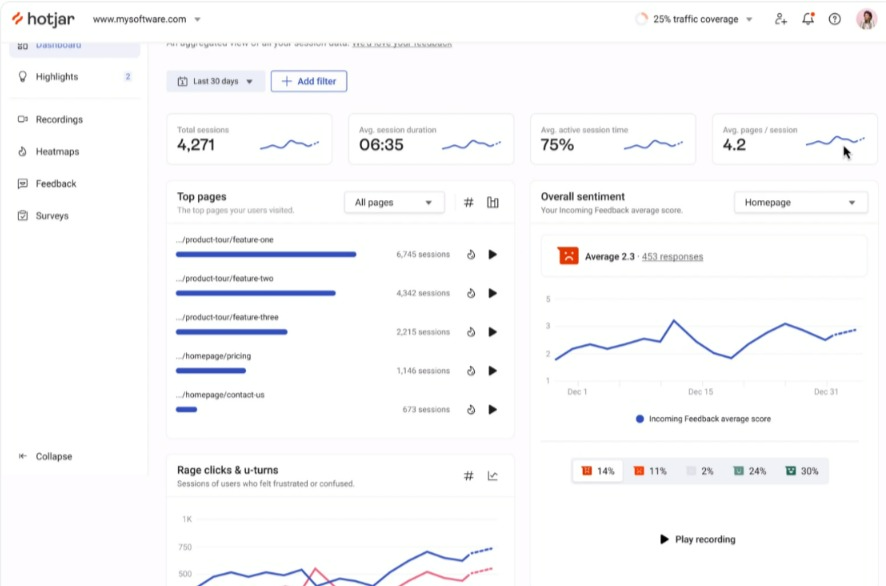
Task: Open the help question mark icon
Action: pyautogui.click(x=835, y=19)
